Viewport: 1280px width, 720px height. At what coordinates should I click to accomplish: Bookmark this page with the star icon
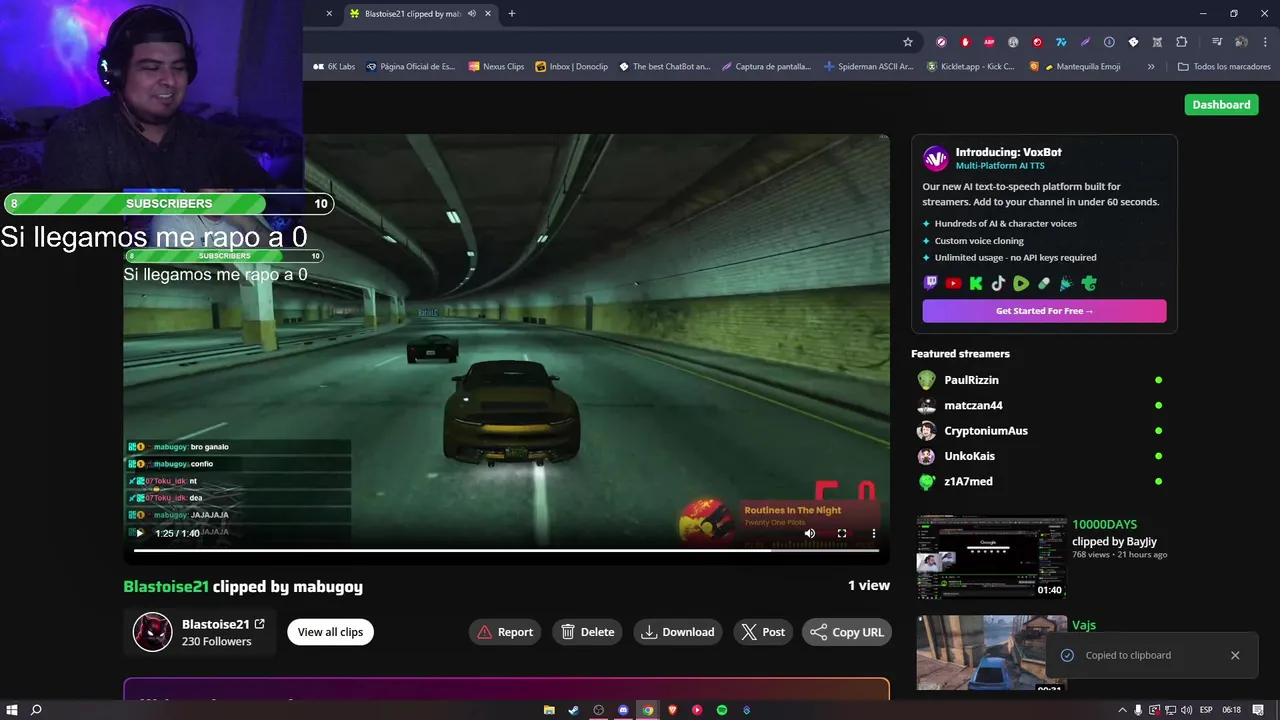(x=908, y=42)
